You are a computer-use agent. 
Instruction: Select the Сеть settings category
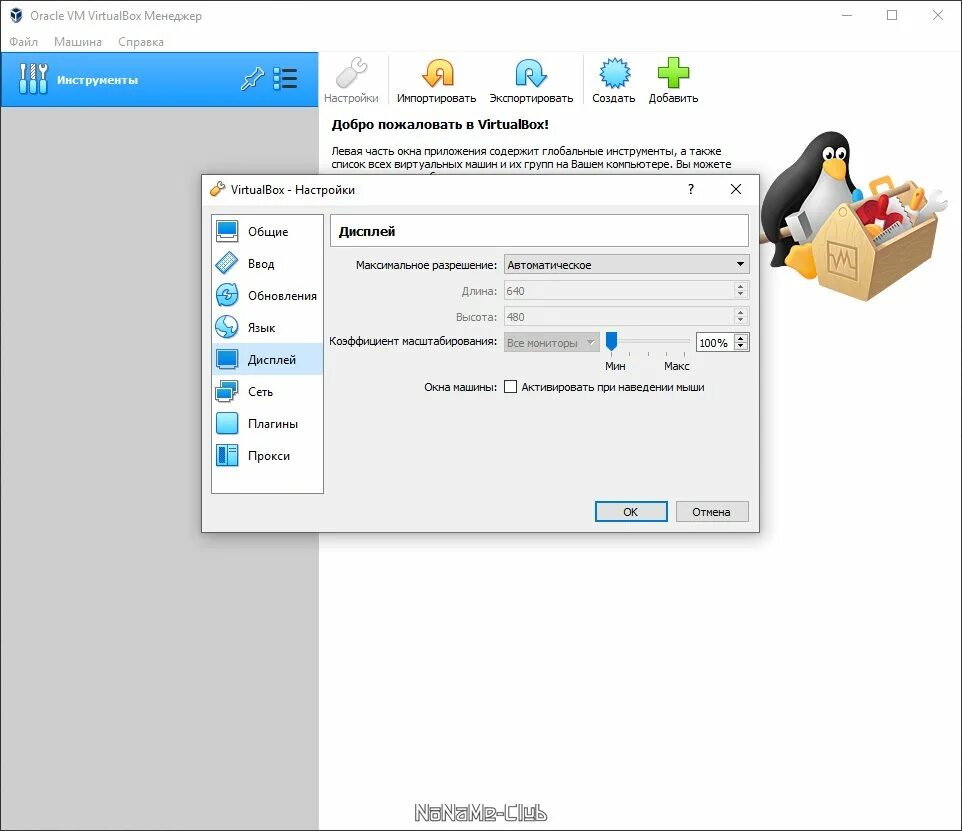click(267, 391)
